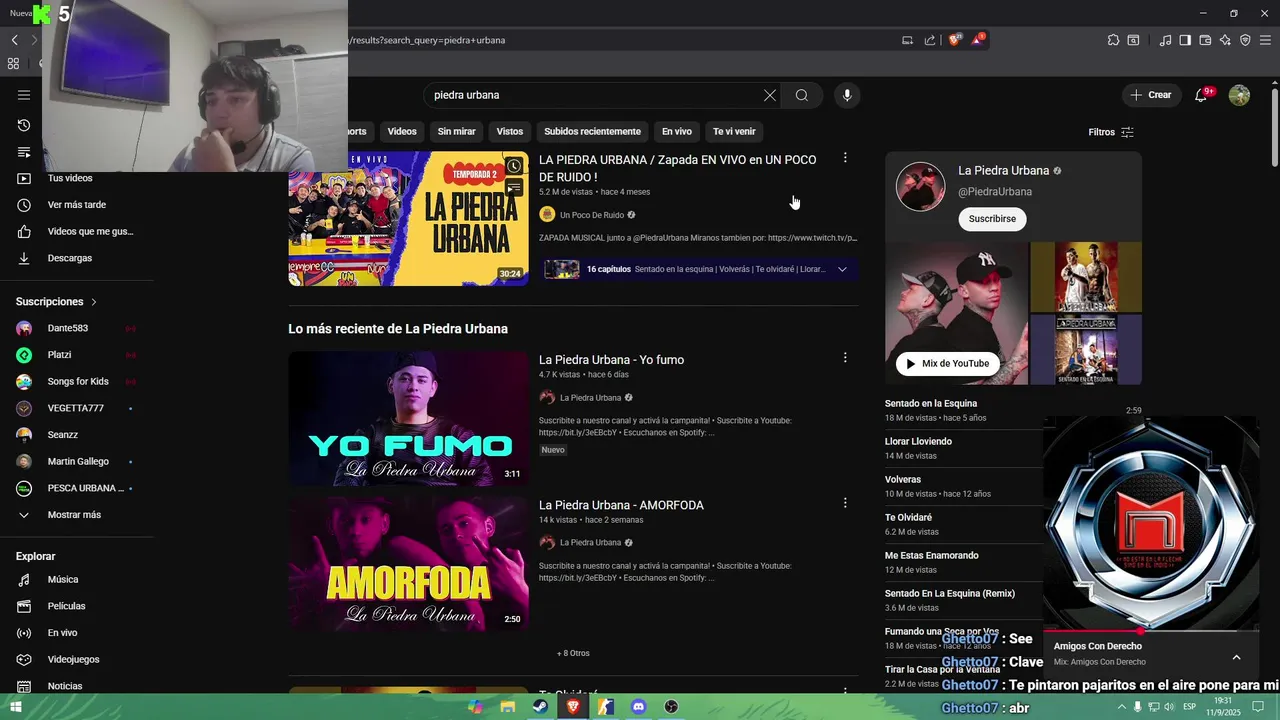Click the browser back arrow
Image resolution: width=1280 pixels, height=720 pixels.
coord(14,40)
